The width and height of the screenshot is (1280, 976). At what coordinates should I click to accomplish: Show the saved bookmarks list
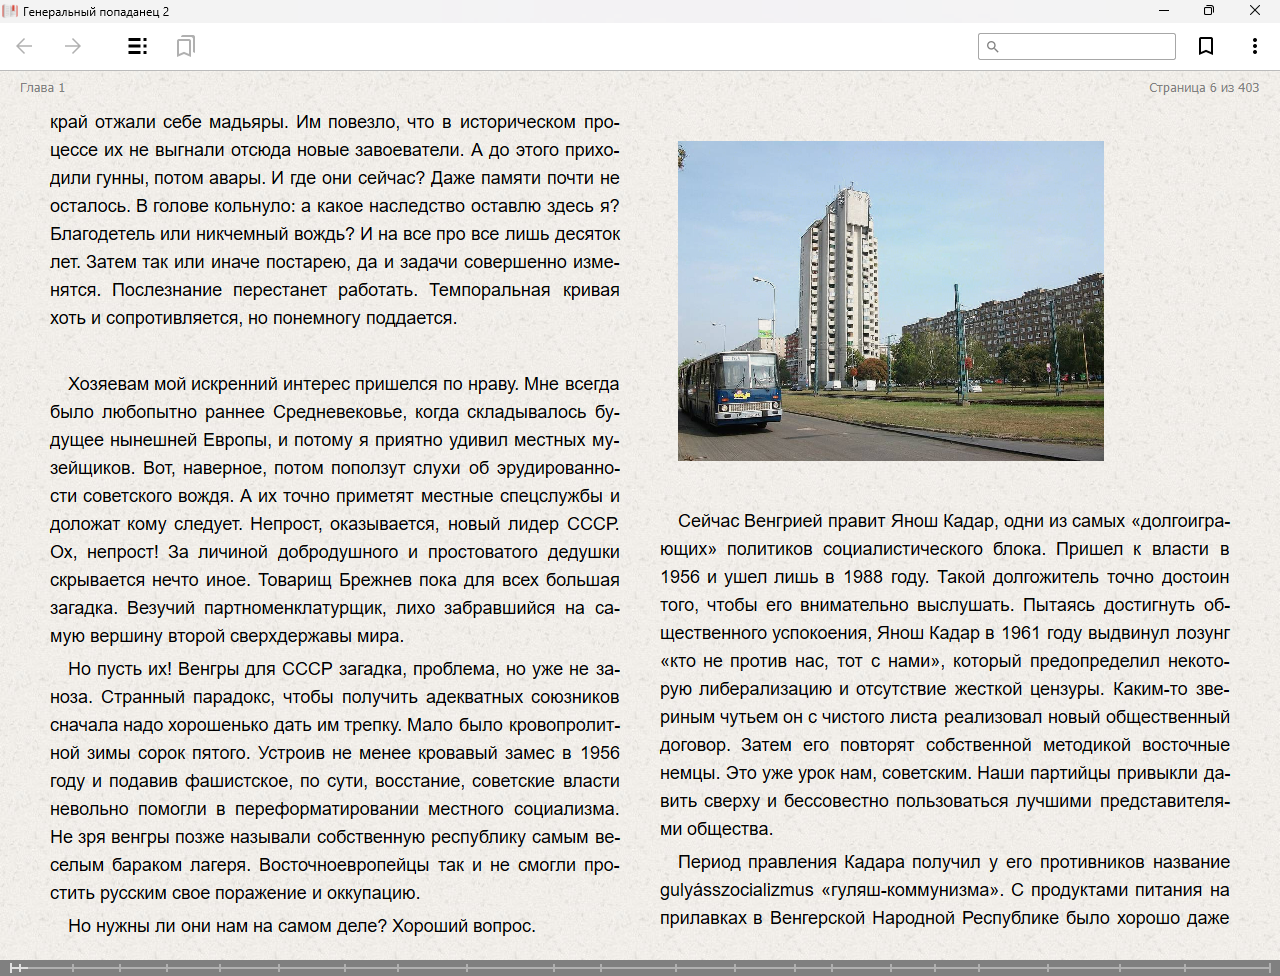[x=185, y=46]
